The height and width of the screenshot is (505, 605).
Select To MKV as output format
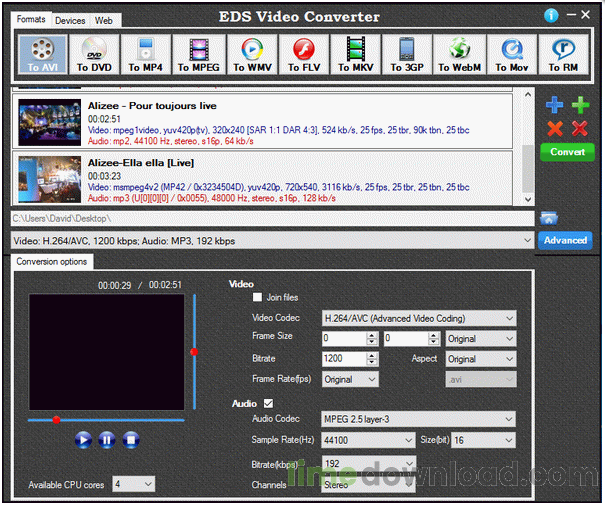tap(356, 54)
